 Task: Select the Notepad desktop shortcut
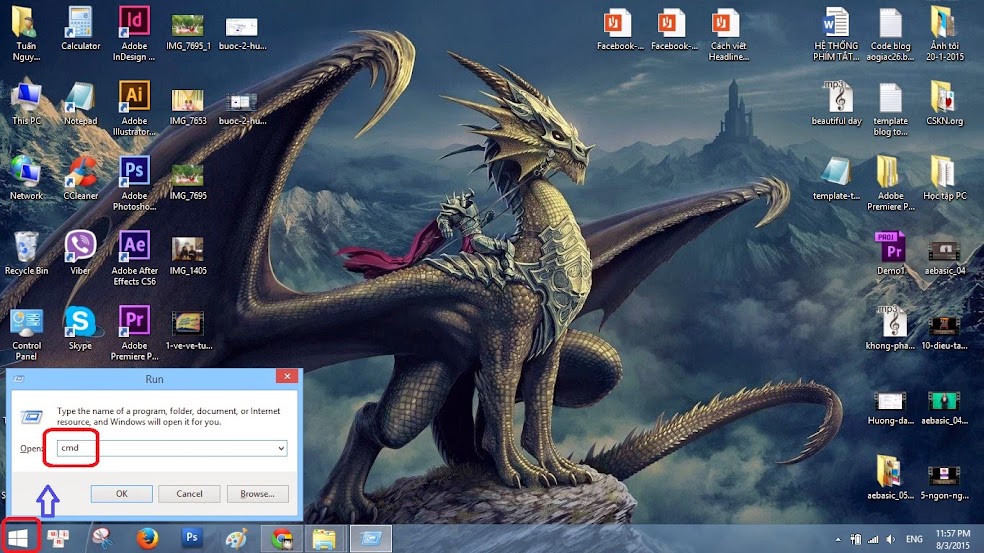(80, 103)
